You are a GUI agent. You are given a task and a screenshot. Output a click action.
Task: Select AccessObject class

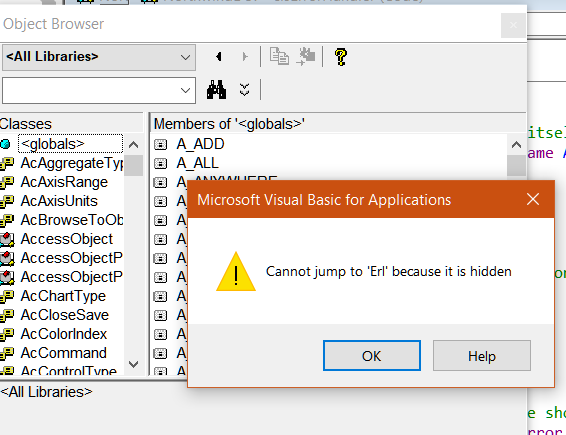click(x=66, y=239)
